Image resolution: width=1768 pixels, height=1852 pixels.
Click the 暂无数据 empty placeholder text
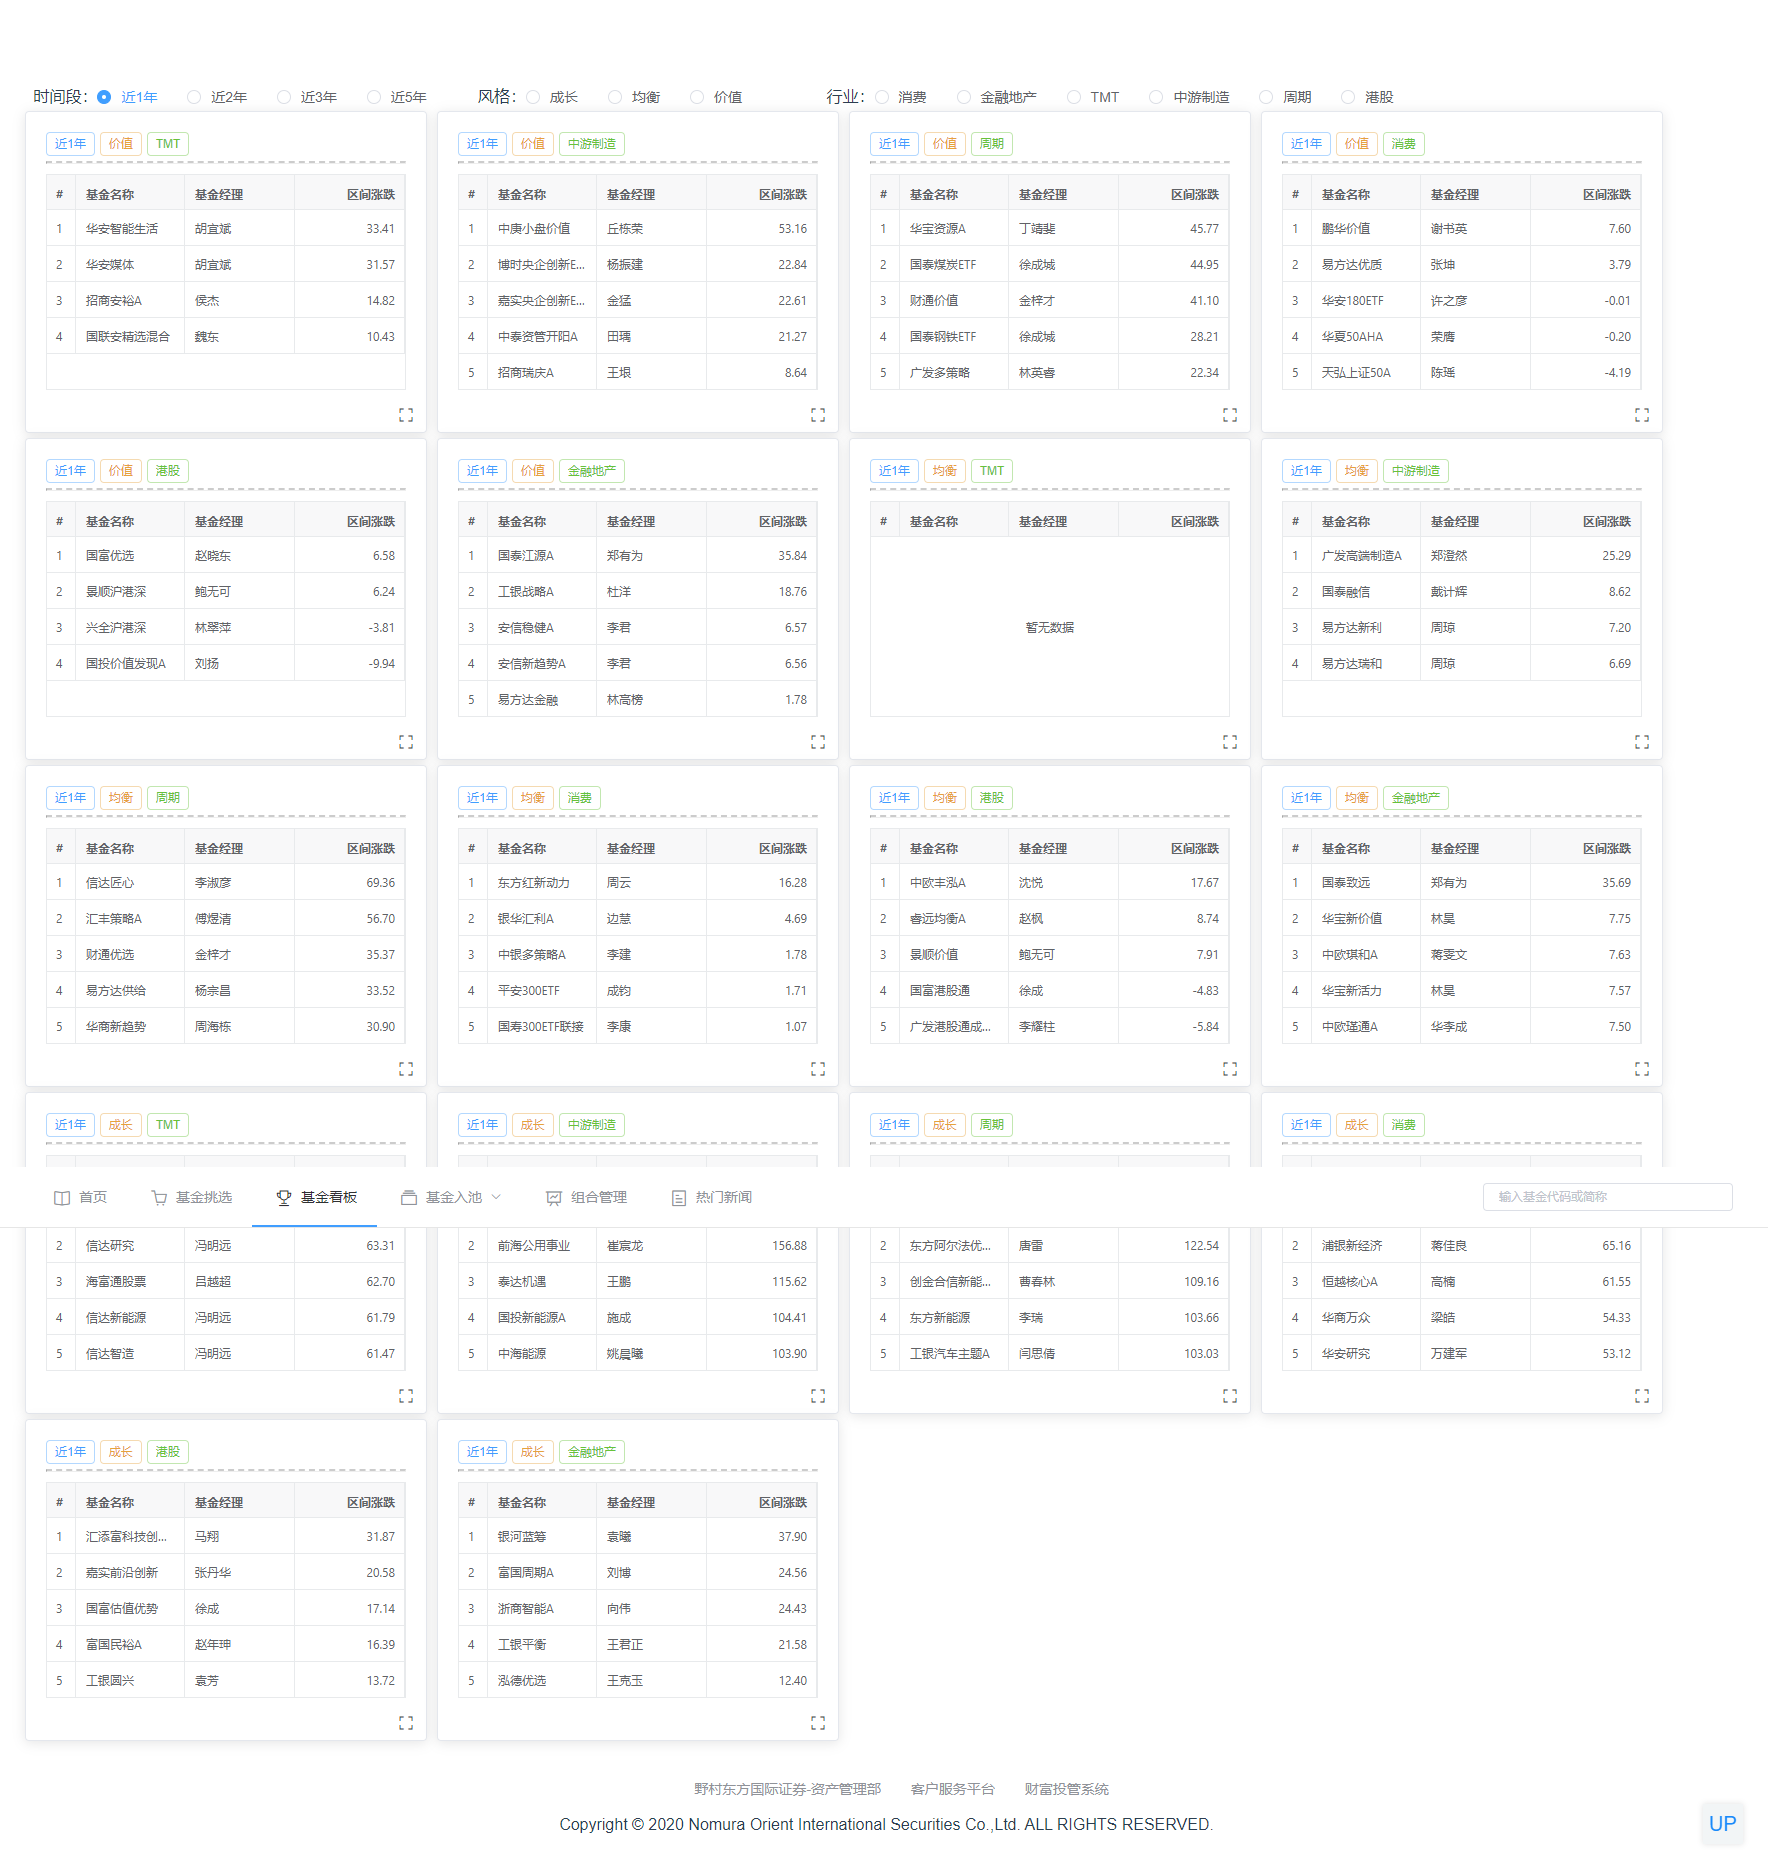(x=1049, y=628)
